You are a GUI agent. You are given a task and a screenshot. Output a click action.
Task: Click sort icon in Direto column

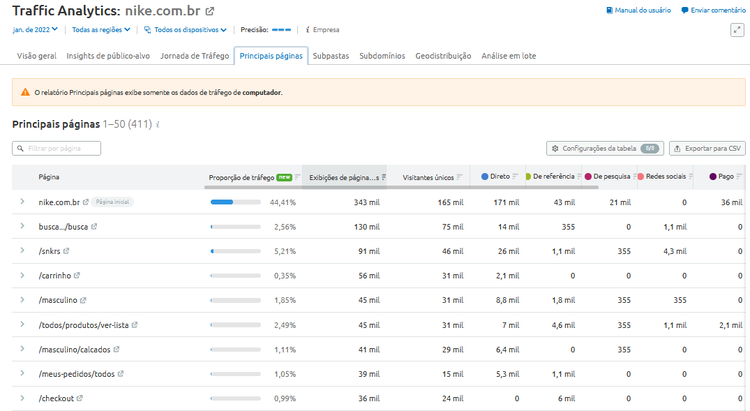pos(515,177)
